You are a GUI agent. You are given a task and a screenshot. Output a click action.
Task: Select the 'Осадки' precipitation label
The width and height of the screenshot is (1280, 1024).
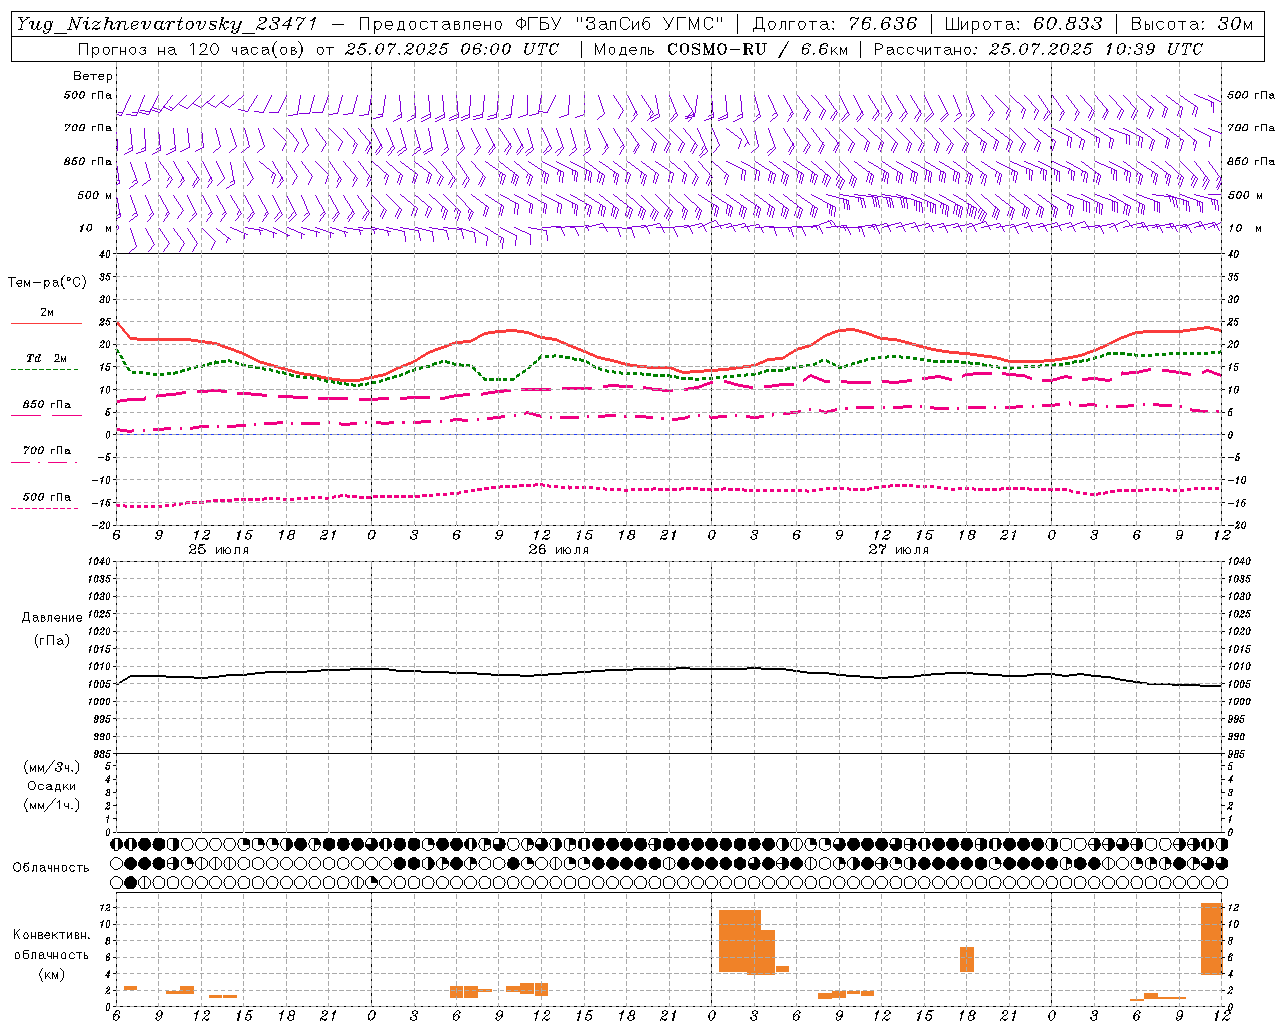pyautogui.click(x=51, y=786)
